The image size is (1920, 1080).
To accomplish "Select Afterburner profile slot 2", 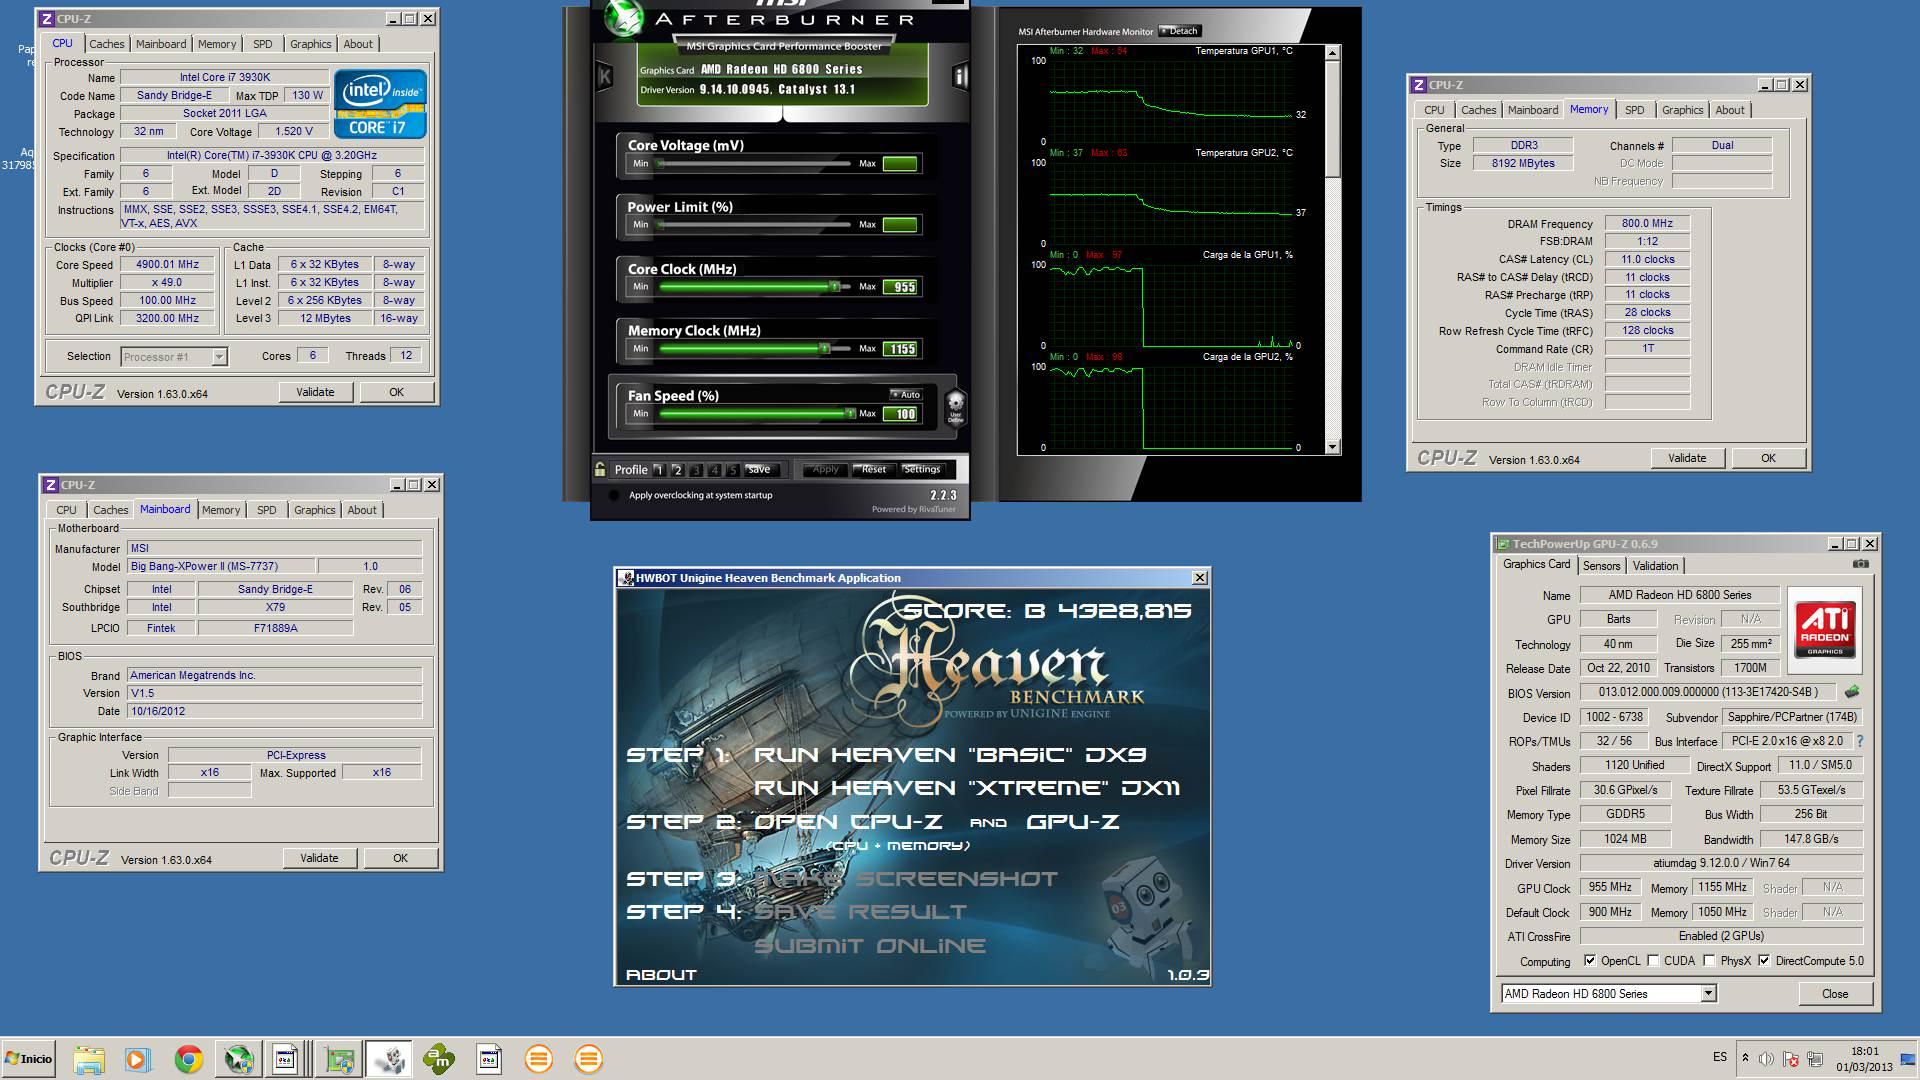I will pos(677,469).
